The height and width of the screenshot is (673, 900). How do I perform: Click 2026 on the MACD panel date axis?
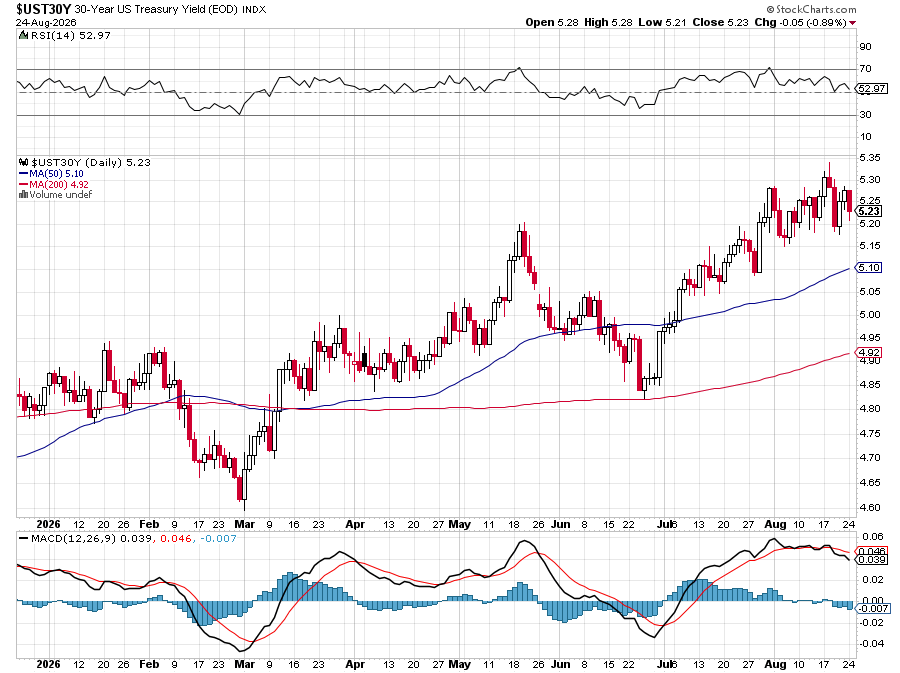tap(48, 664)
